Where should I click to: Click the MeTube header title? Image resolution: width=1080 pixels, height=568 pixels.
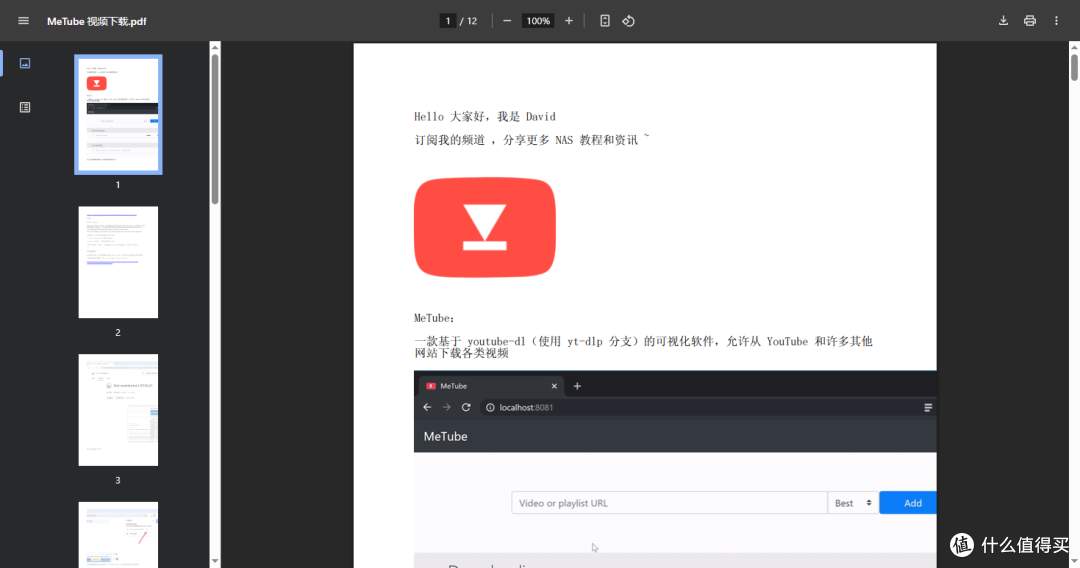click(x=446, y=436)
